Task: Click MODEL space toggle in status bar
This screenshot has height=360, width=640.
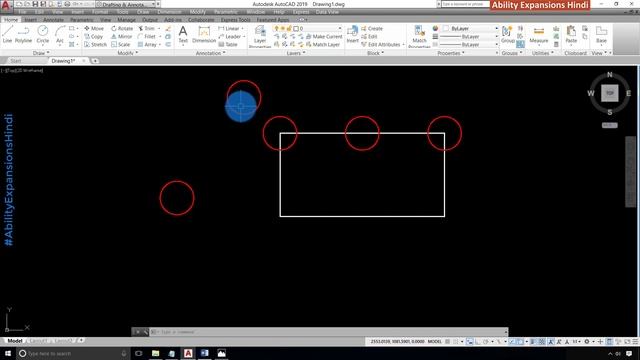Action: pos(435,342)
